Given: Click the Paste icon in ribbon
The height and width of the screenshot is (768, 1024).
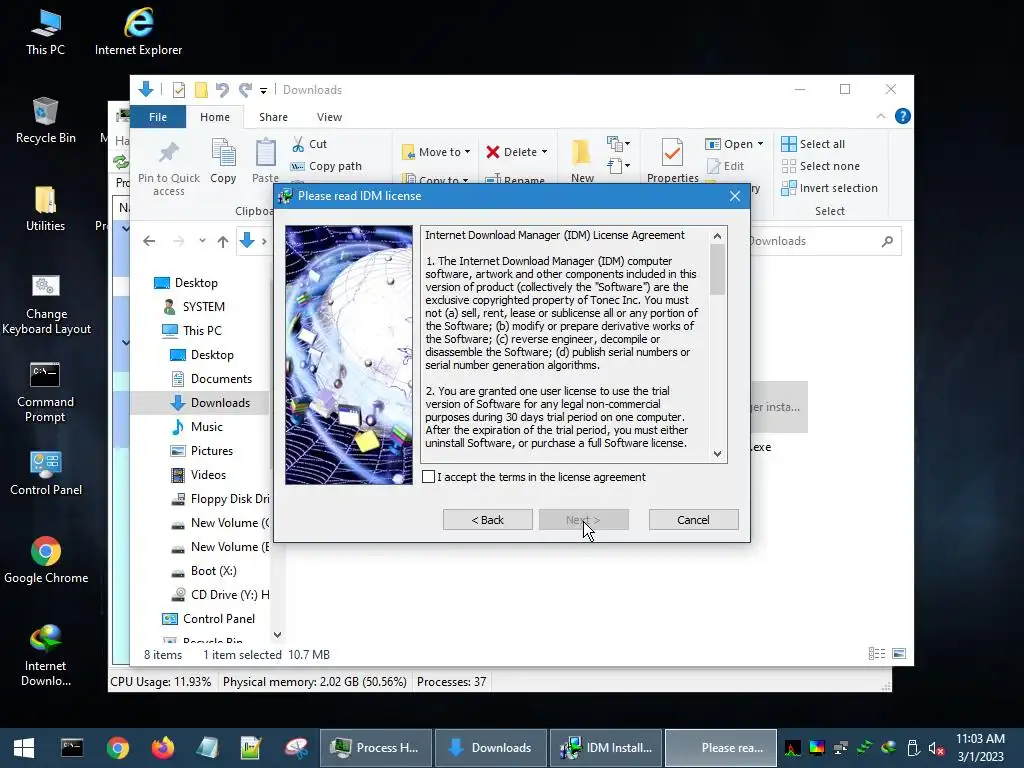Looking at the screenshot, I should 265,153.
